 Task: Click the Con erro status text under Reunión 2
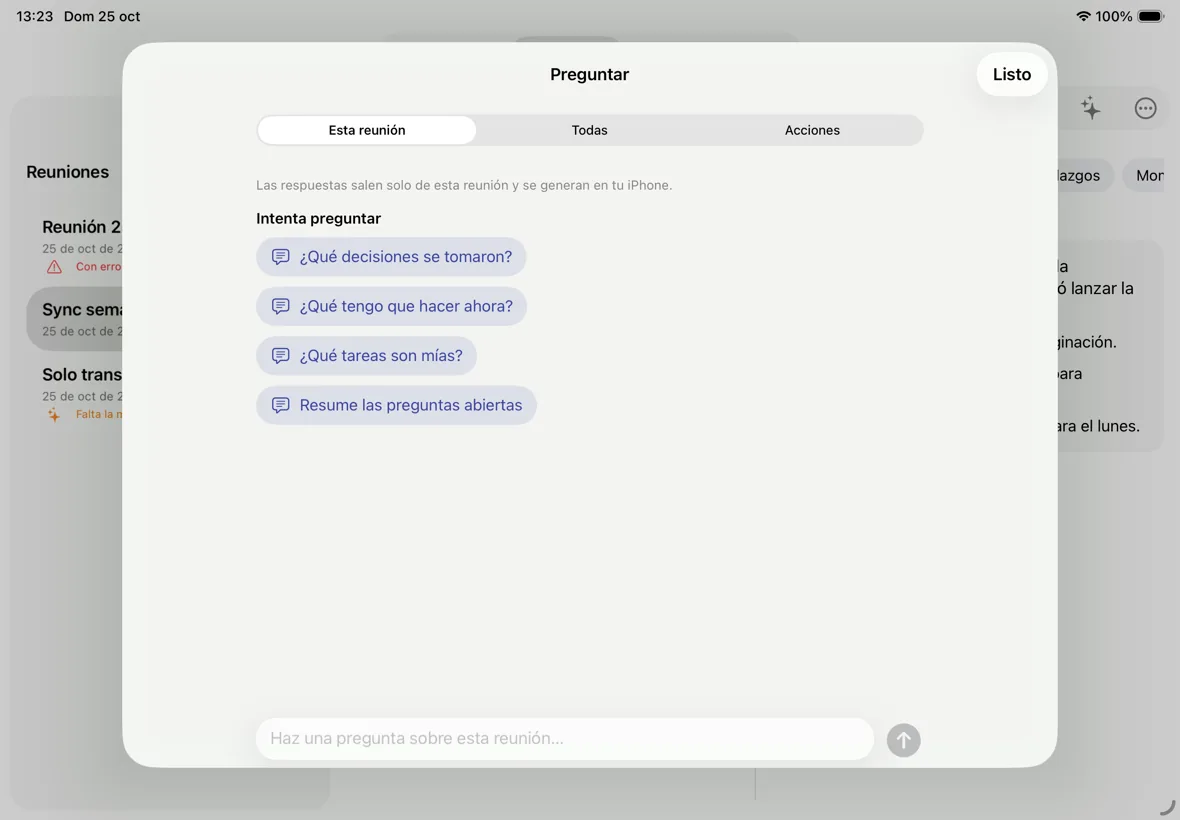click(99, 266)
